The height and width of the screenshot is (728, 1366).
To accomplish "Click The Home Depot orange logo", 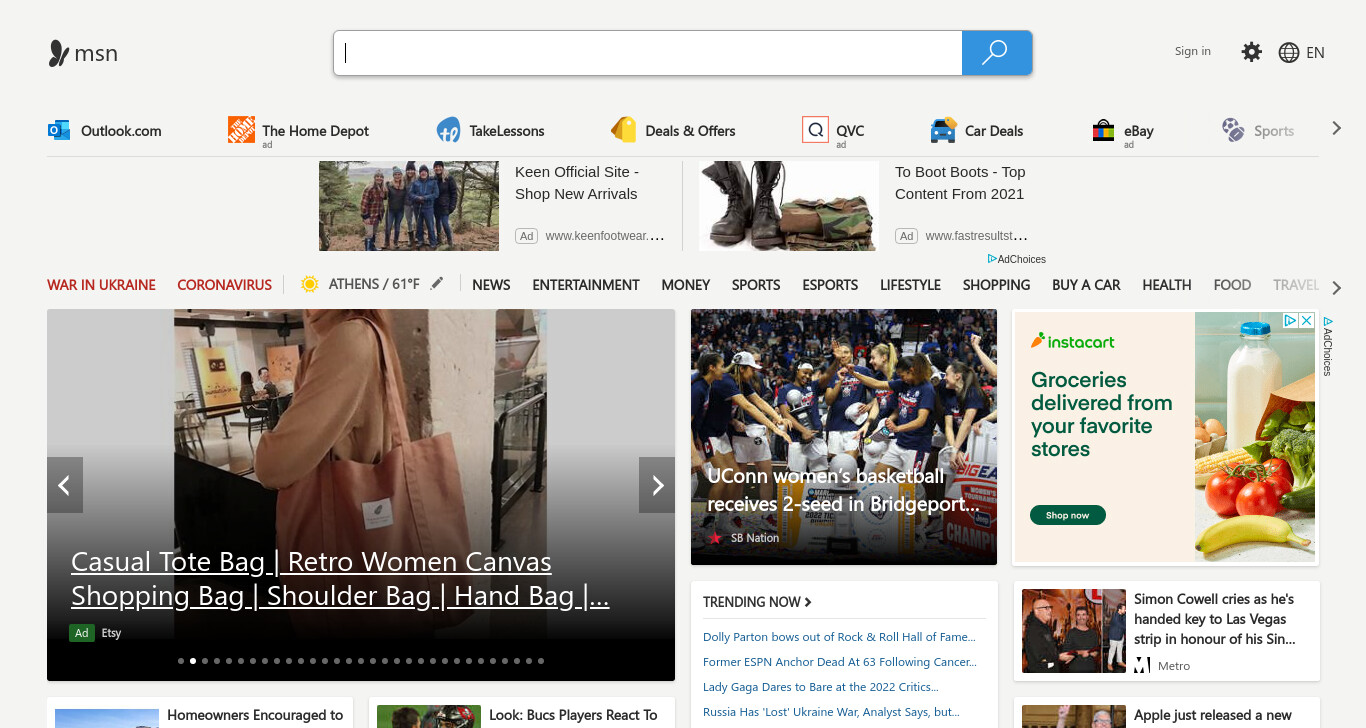I will 241,129.
